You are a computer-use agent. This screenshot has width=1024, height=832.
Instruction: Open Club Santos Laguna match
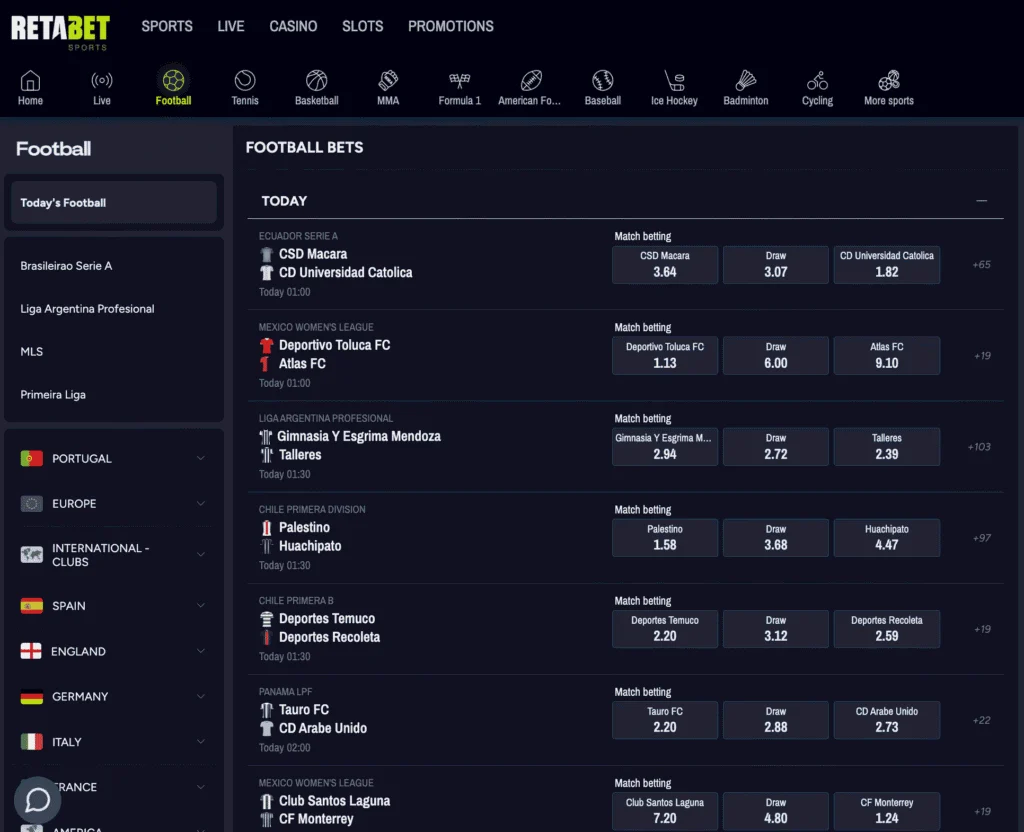click(334, 801)
